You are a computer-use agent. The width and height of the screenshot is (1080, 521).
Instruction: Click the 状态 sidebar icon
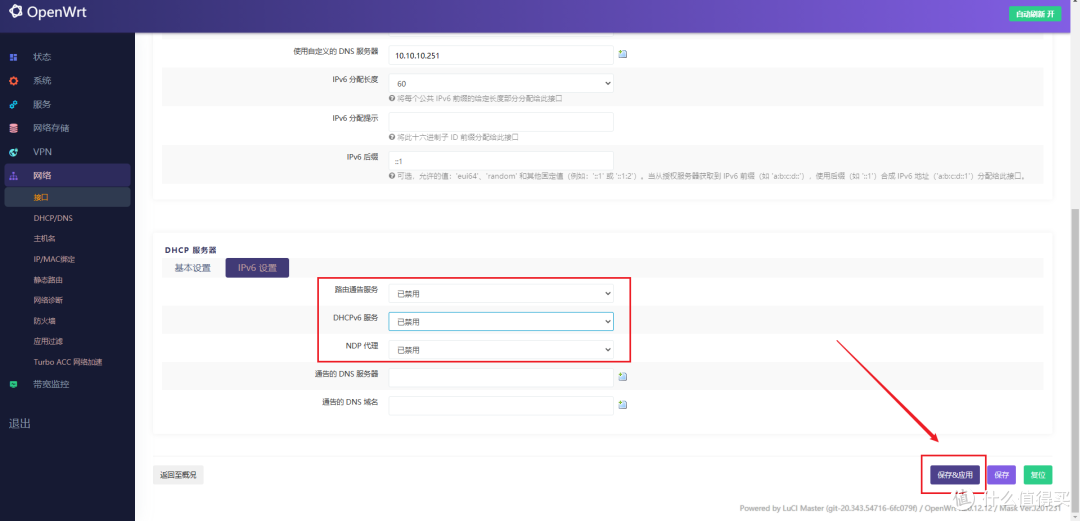click(14, 57)
